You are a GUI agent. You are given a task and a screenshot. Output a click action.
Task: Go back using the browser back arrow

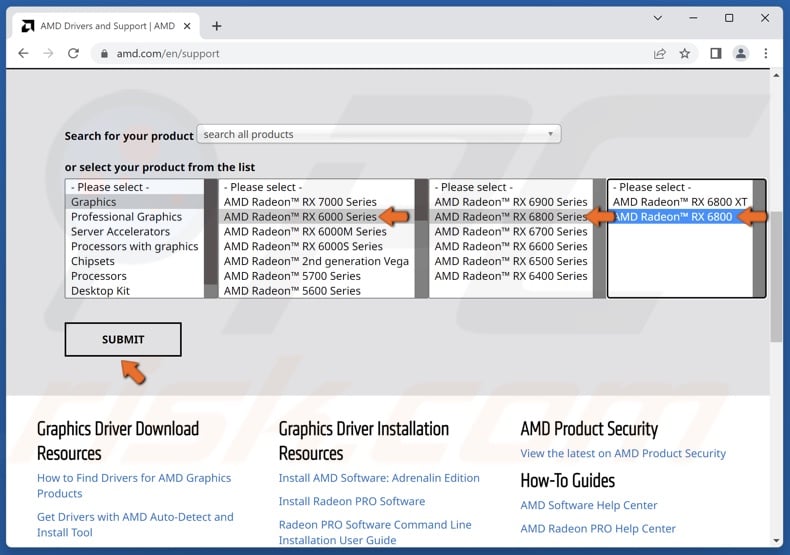(x=23, y=53)
